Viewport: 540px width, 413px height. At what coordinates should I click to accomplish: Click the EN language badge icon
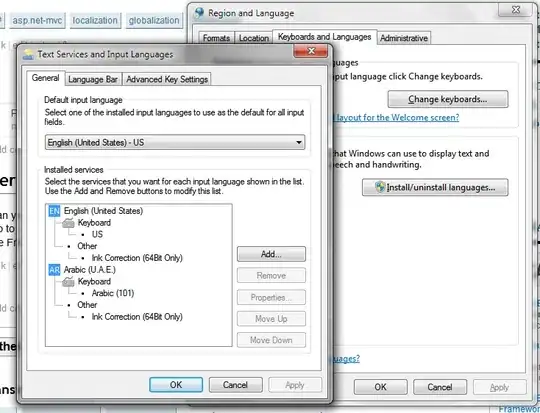click(x=54, y=211)
